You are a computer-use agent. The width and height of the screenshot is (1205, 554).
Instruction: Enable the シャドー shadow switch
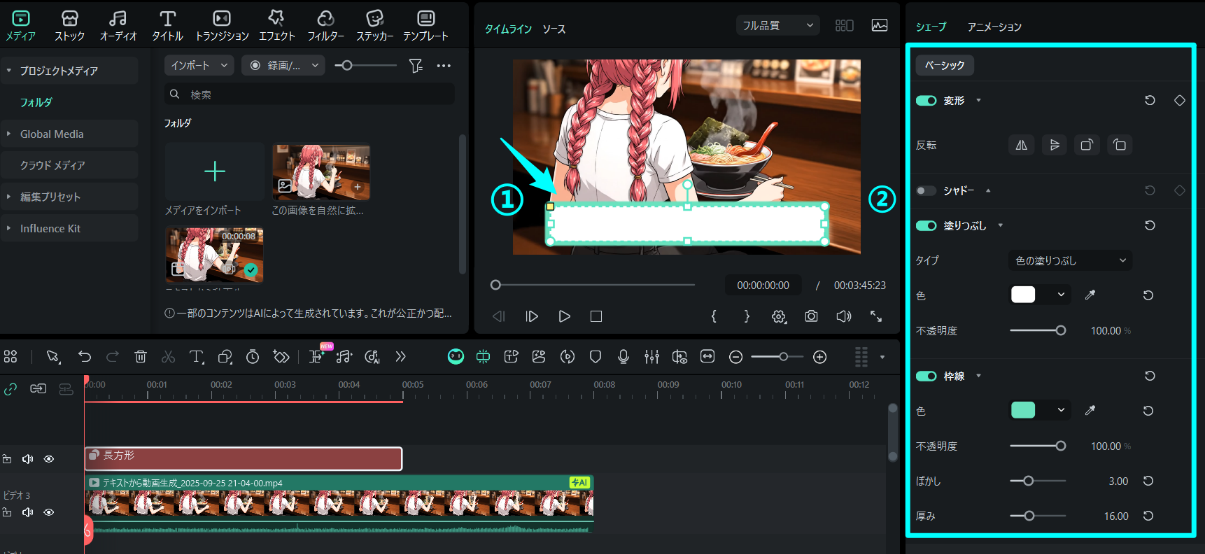[x=926, y=190]
